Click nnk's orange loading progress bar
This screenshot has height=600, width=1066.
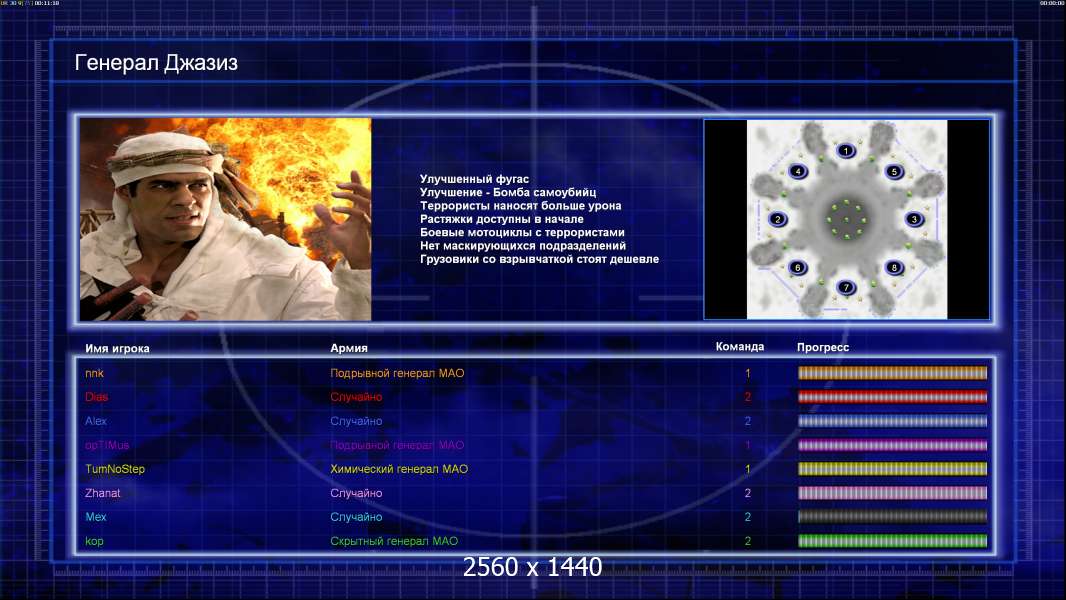click(x=892, y=373)
